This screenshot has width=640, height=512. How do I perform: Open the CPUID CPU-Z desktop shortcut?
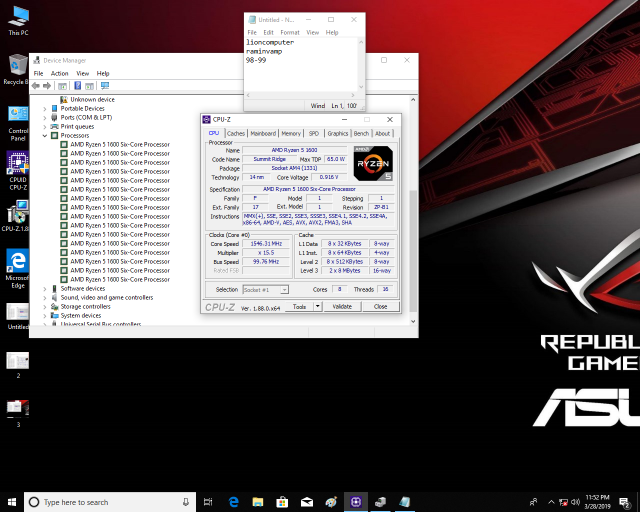click(17, 166)
